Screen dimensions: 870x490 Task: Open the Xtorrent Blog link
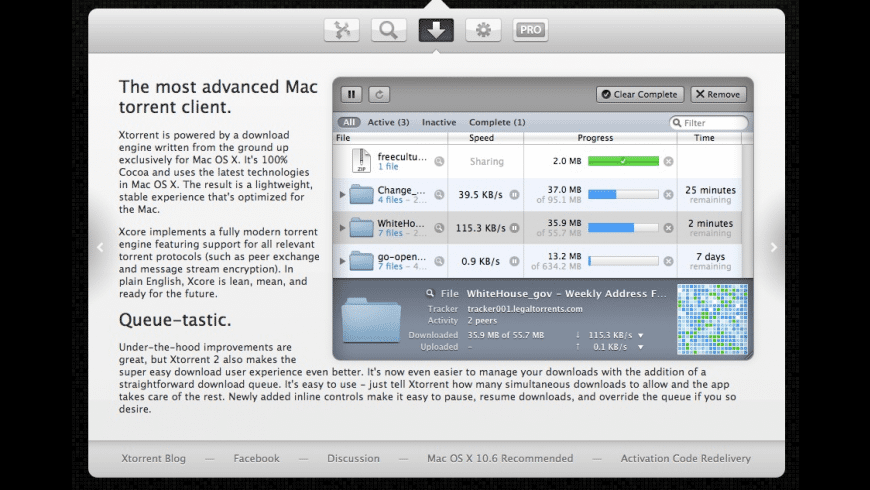click(154, 458)
